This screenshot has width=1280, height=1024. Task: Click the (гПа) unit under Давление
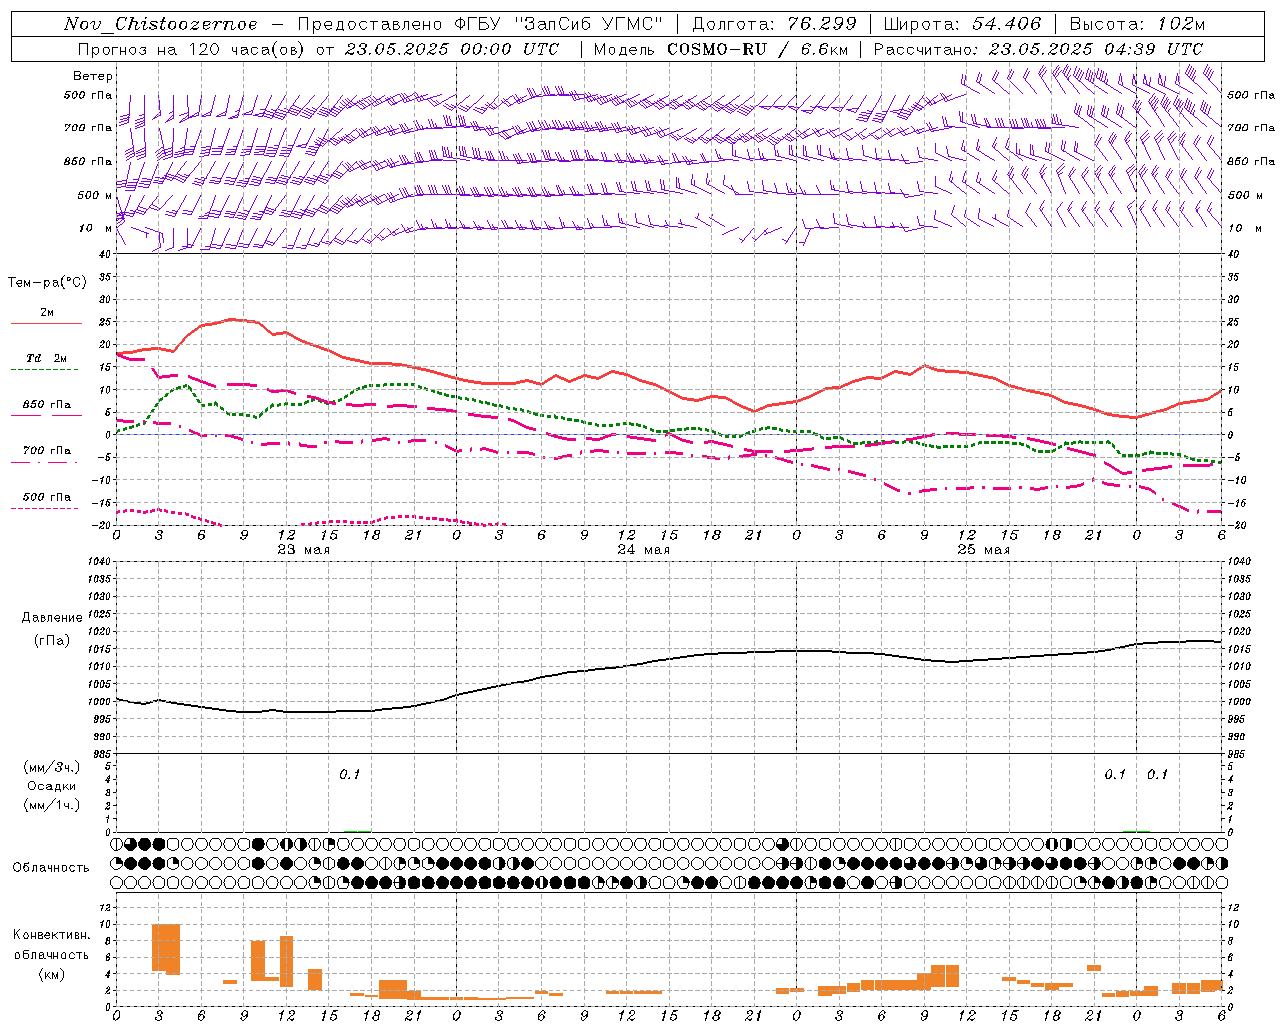pyautogui.click(x=51, y=641)
